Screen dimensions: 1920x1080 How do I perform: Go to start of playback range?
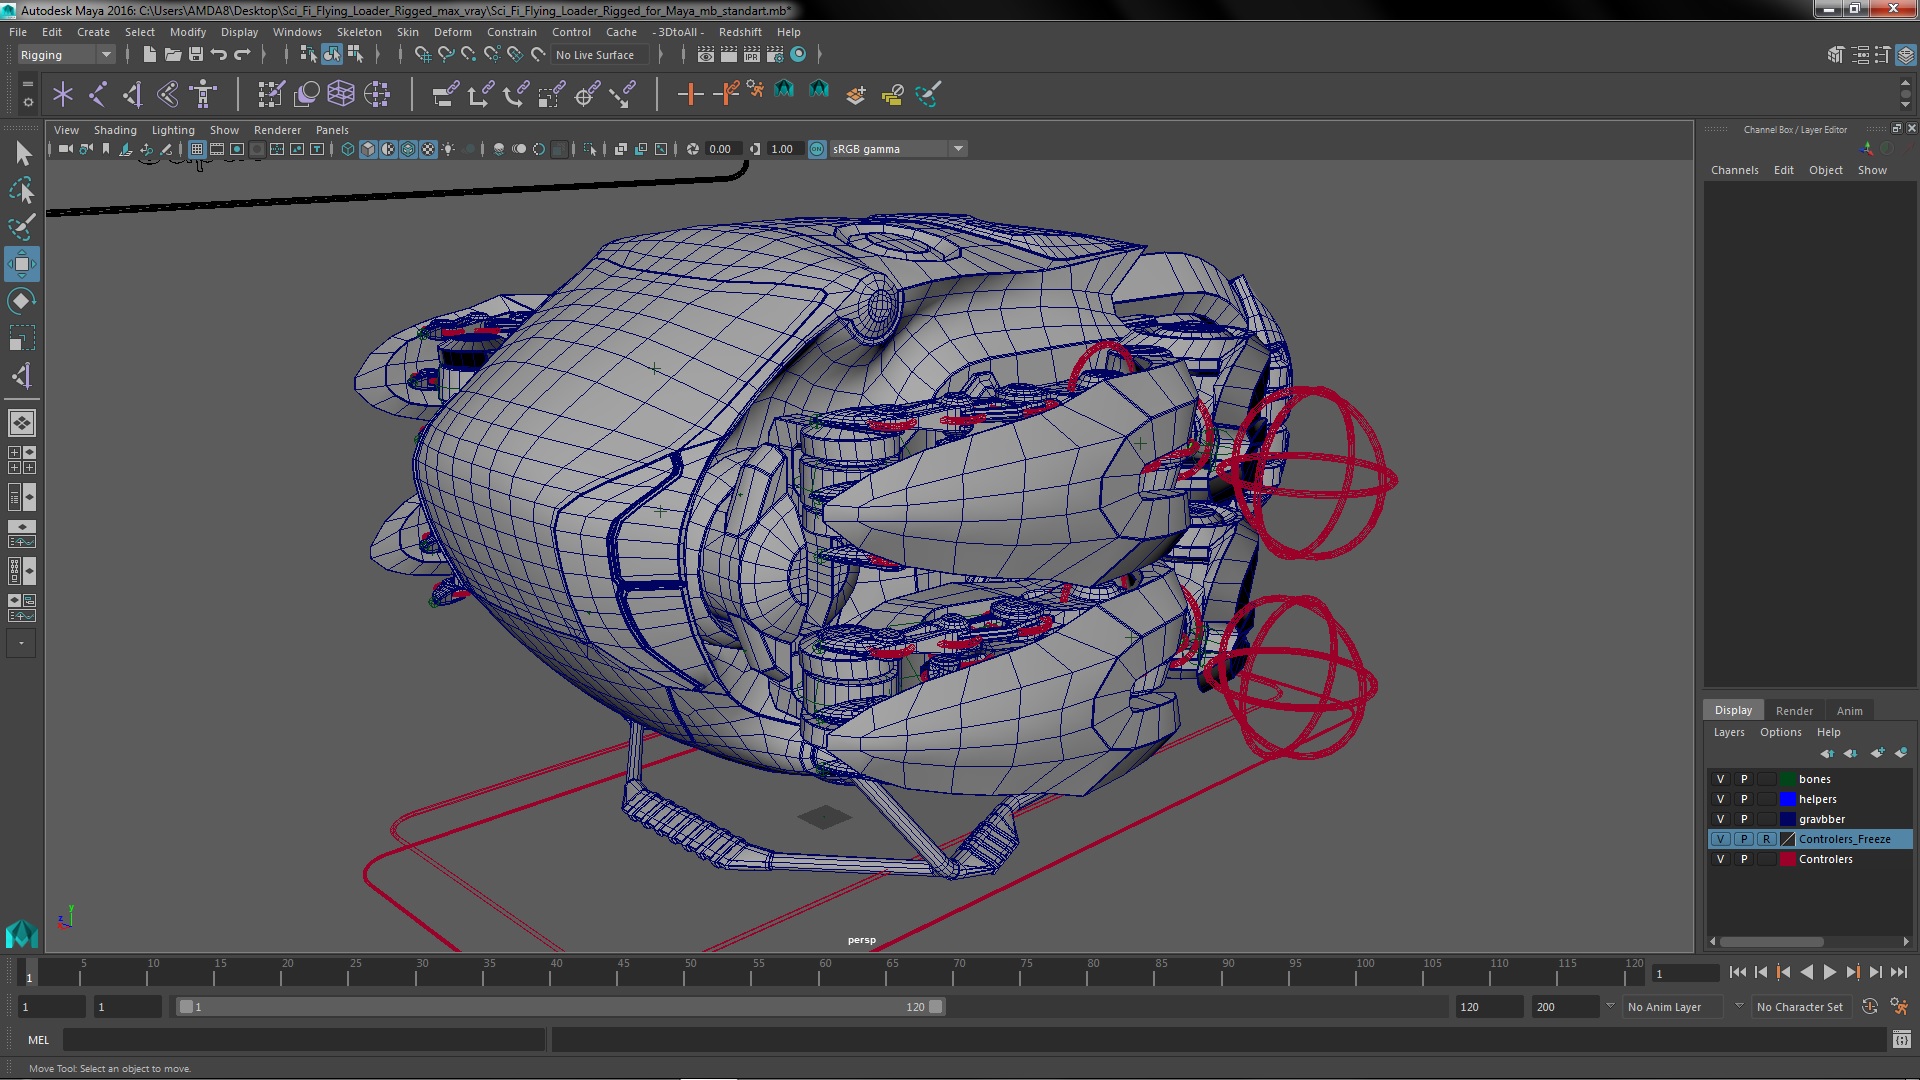(1737, 972)
